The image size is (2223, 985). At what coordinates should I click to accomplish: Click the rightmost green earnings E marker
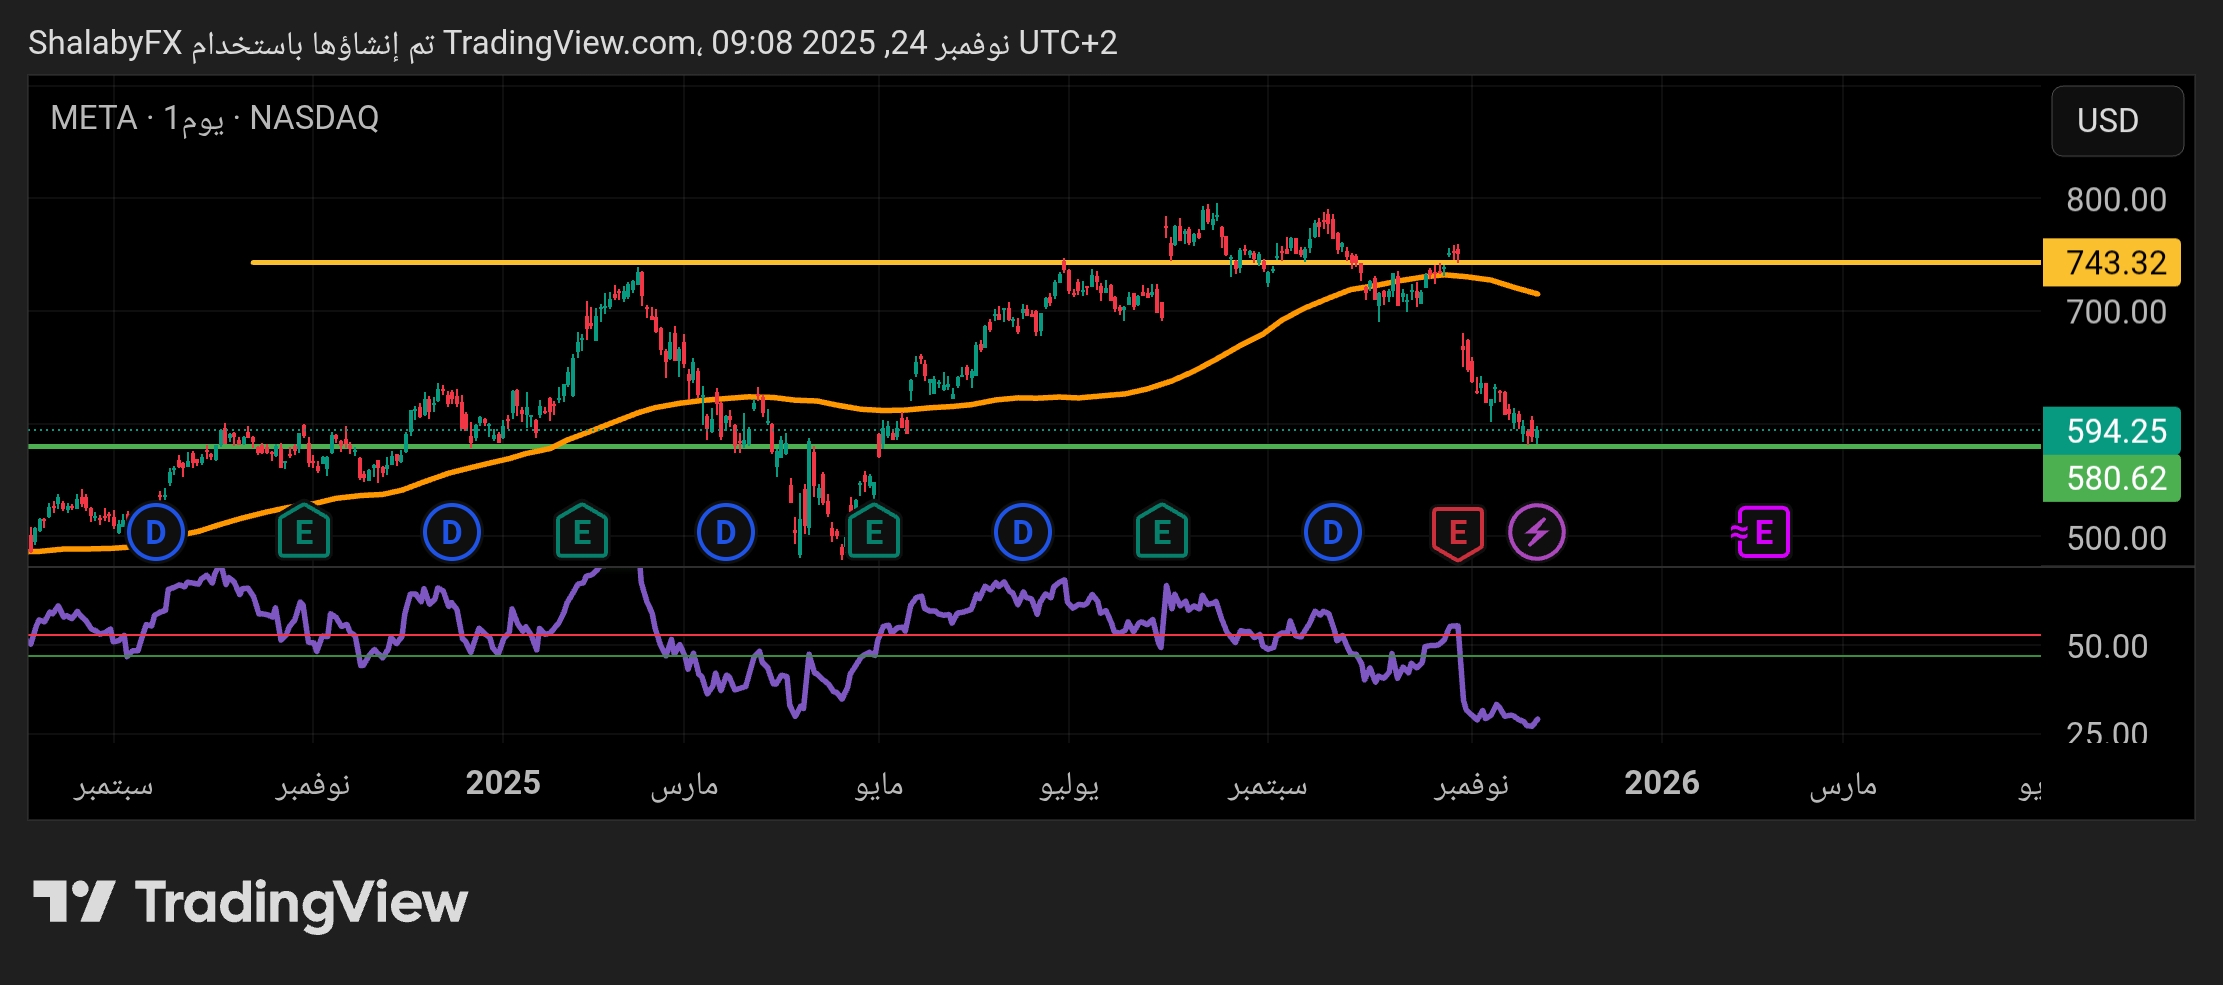tap(1161, 533)
